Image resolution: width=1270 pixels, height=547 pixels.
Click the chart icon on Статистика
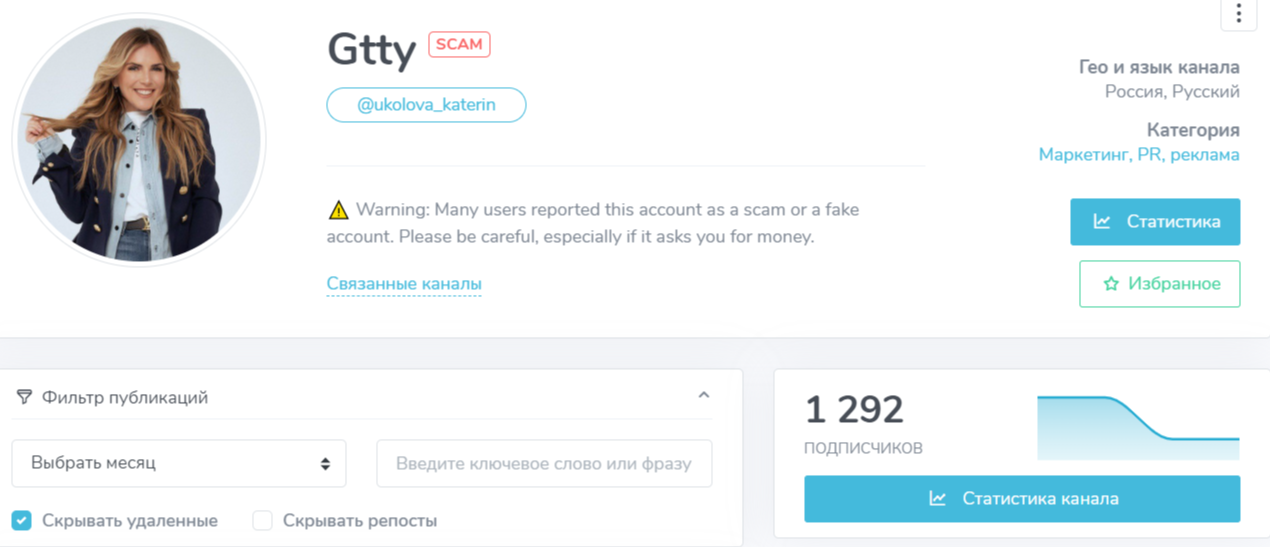(x=1102, y=221)
